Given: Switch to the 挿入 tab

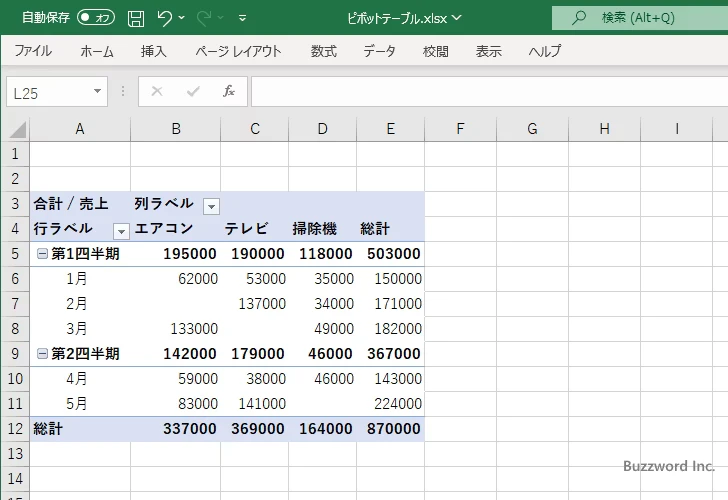Looking at the screenshot, I should (154, 51).
